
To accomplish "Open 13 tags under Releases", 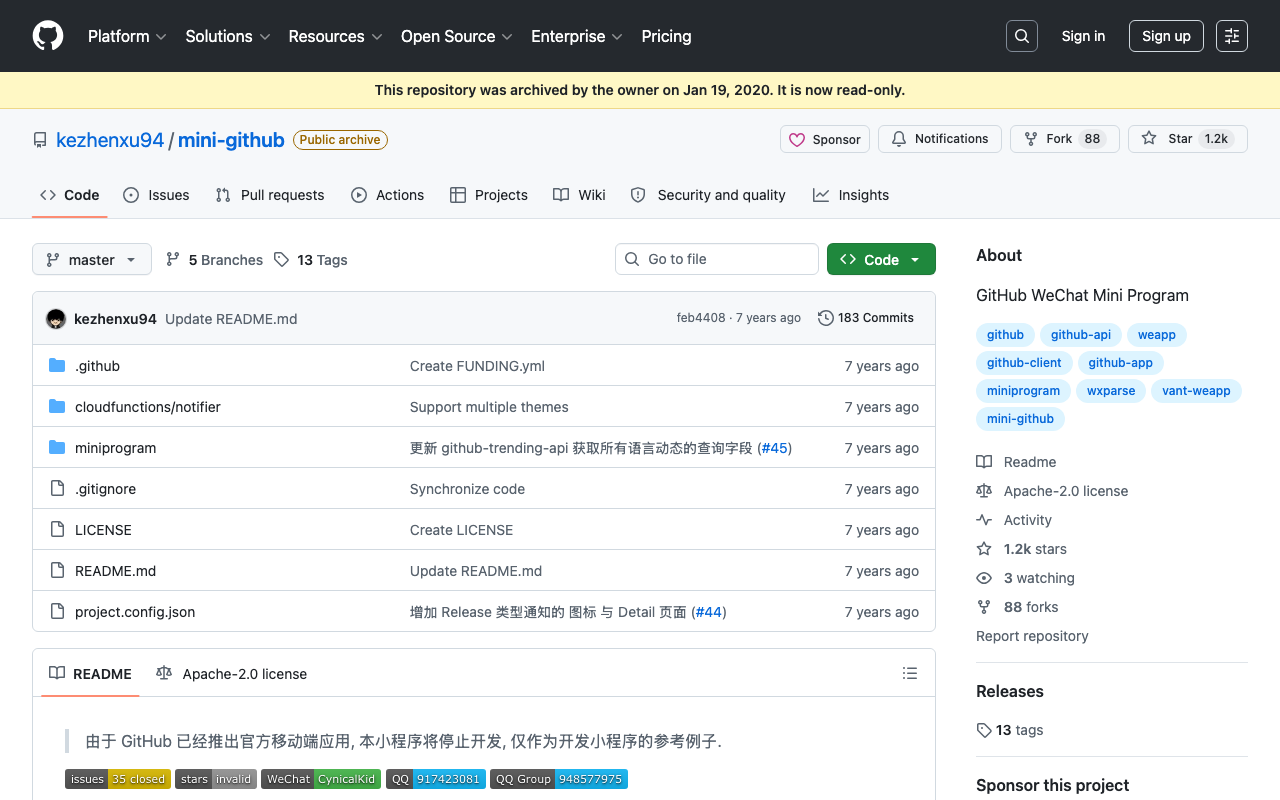I will 1010,730.
